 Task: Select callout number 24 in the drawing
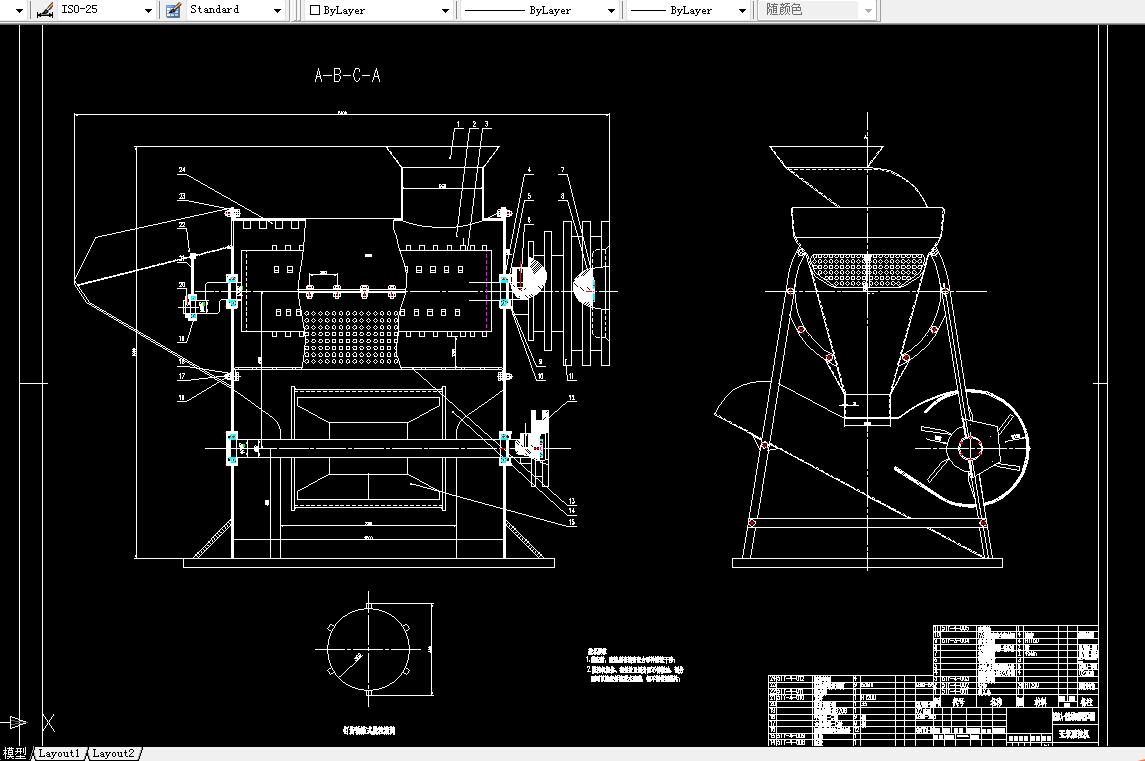[x=182, y=170]
